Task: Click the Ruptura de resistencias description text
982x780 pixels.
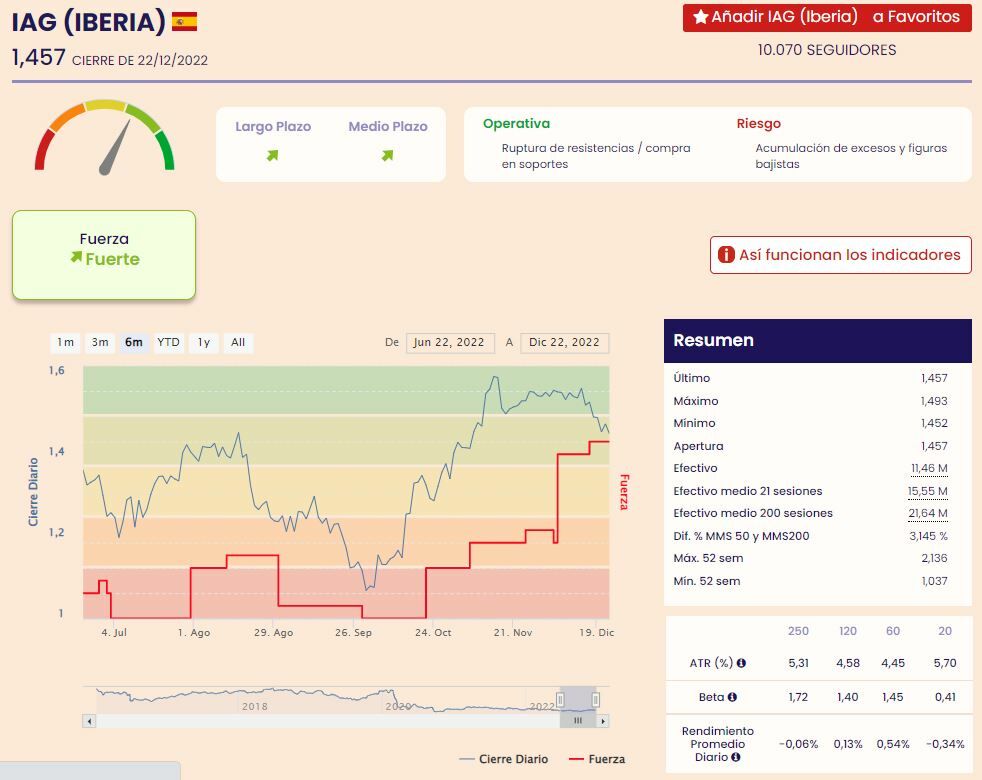Action: click(596, 156)
